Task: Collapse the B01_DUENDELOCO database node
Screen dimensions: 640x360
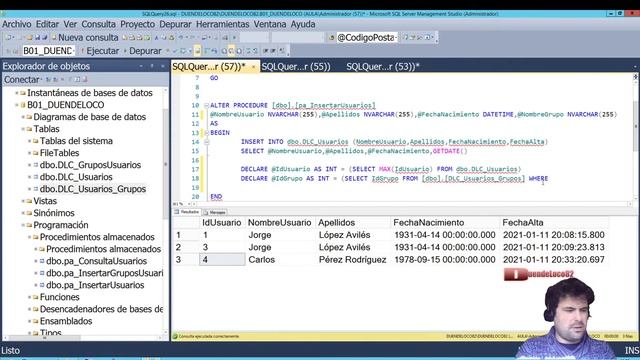Action: (17, 105)
